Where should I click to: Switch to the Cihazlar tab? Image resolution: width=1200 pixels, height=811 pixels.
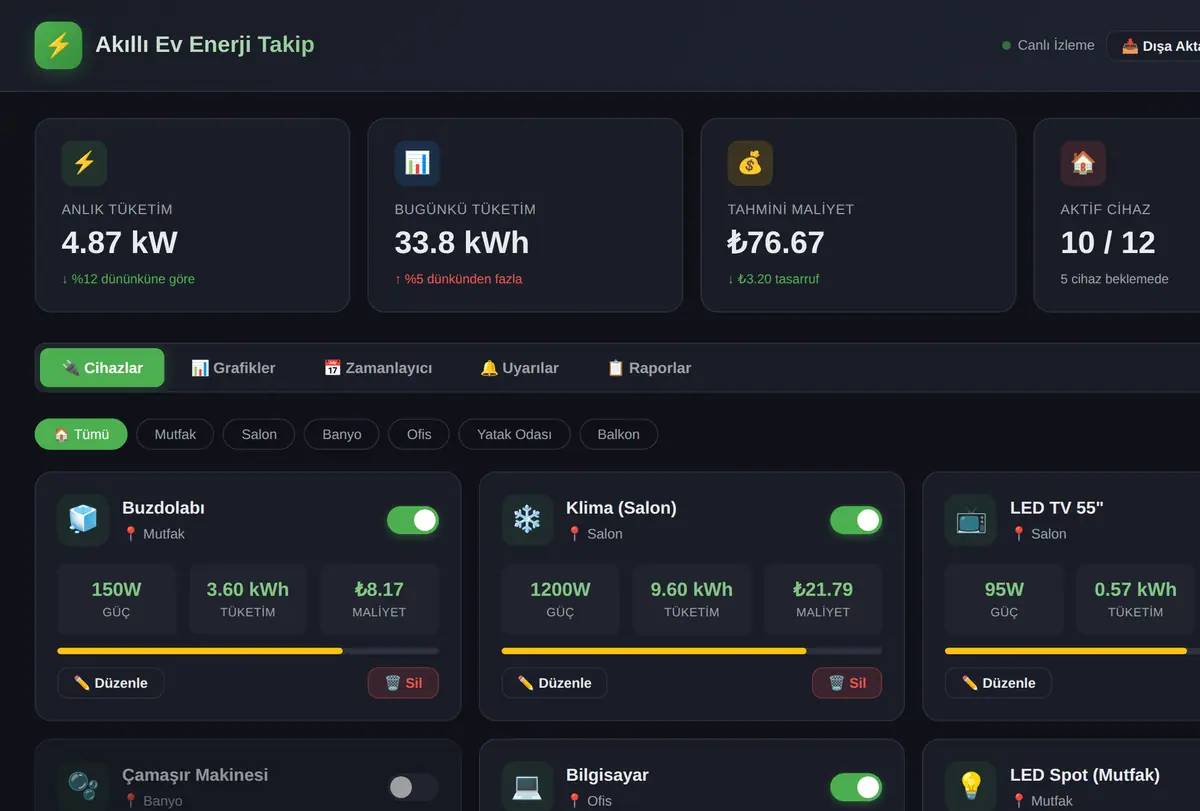pyautogui.click(x=102, y=368)
